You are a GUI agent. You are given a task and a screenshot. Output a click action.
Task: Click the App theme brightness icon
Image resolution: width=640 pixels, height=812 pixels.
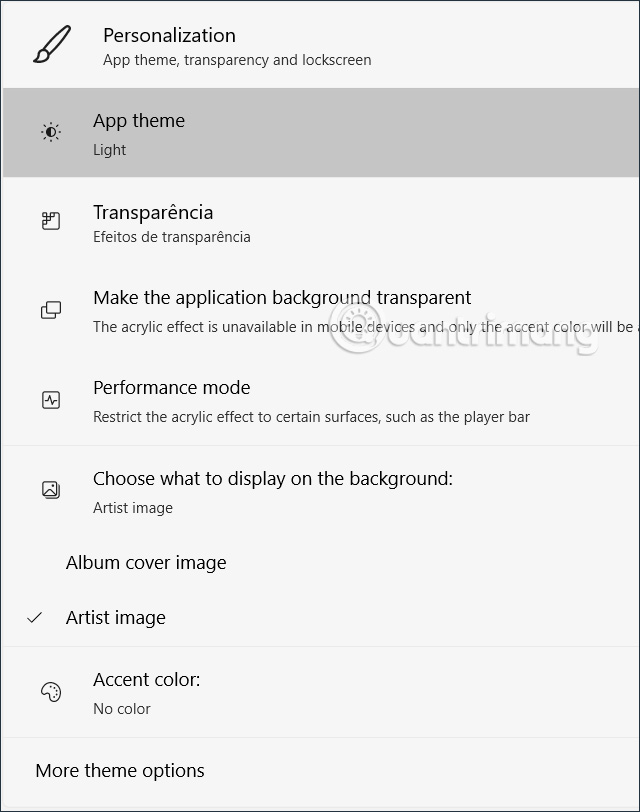tap(51, 132)
